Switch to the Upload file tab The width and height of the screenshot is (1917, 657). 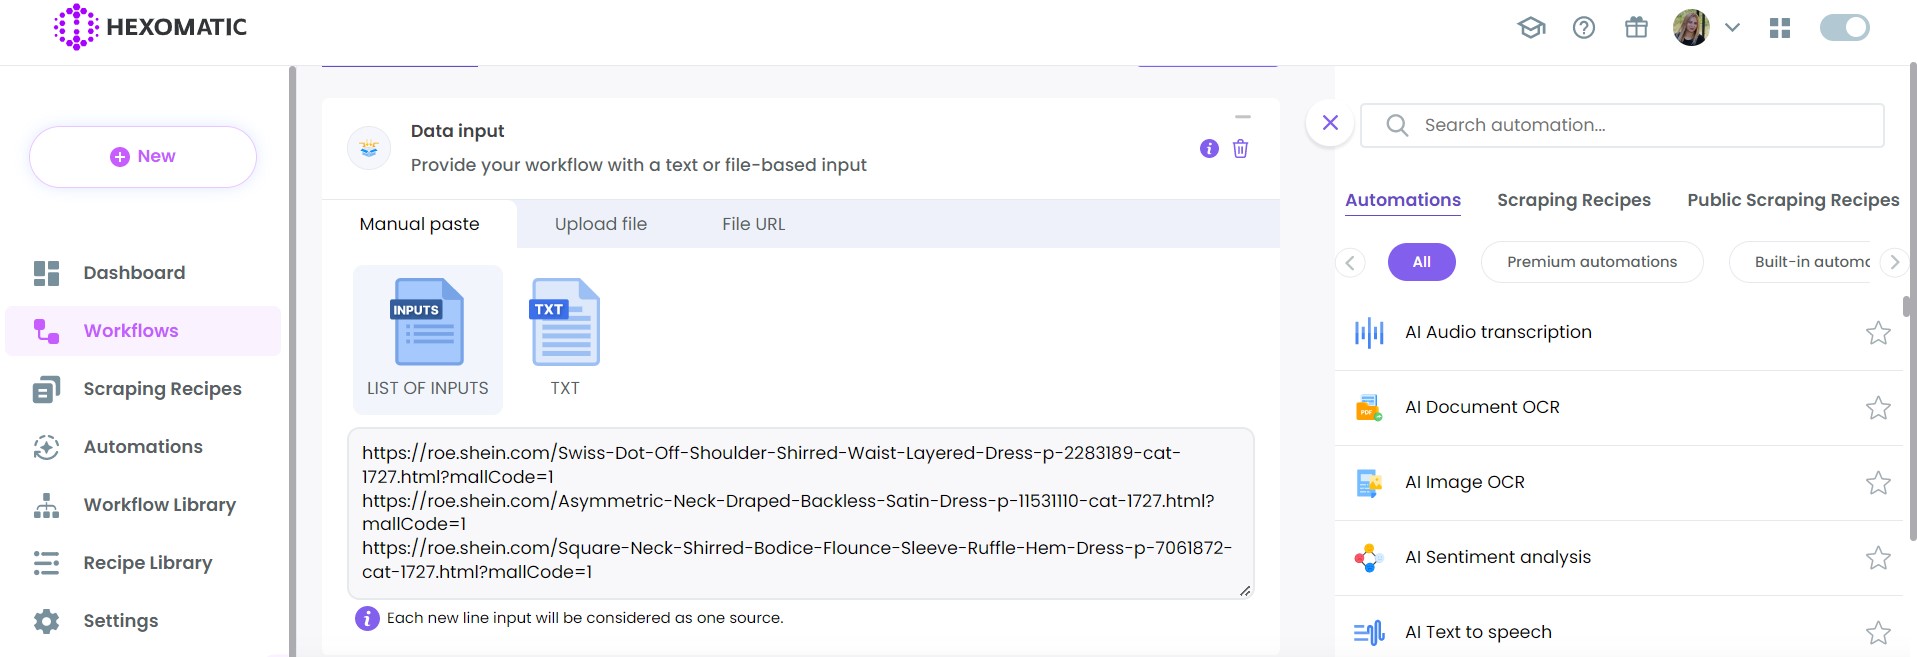tap(601, 224)
